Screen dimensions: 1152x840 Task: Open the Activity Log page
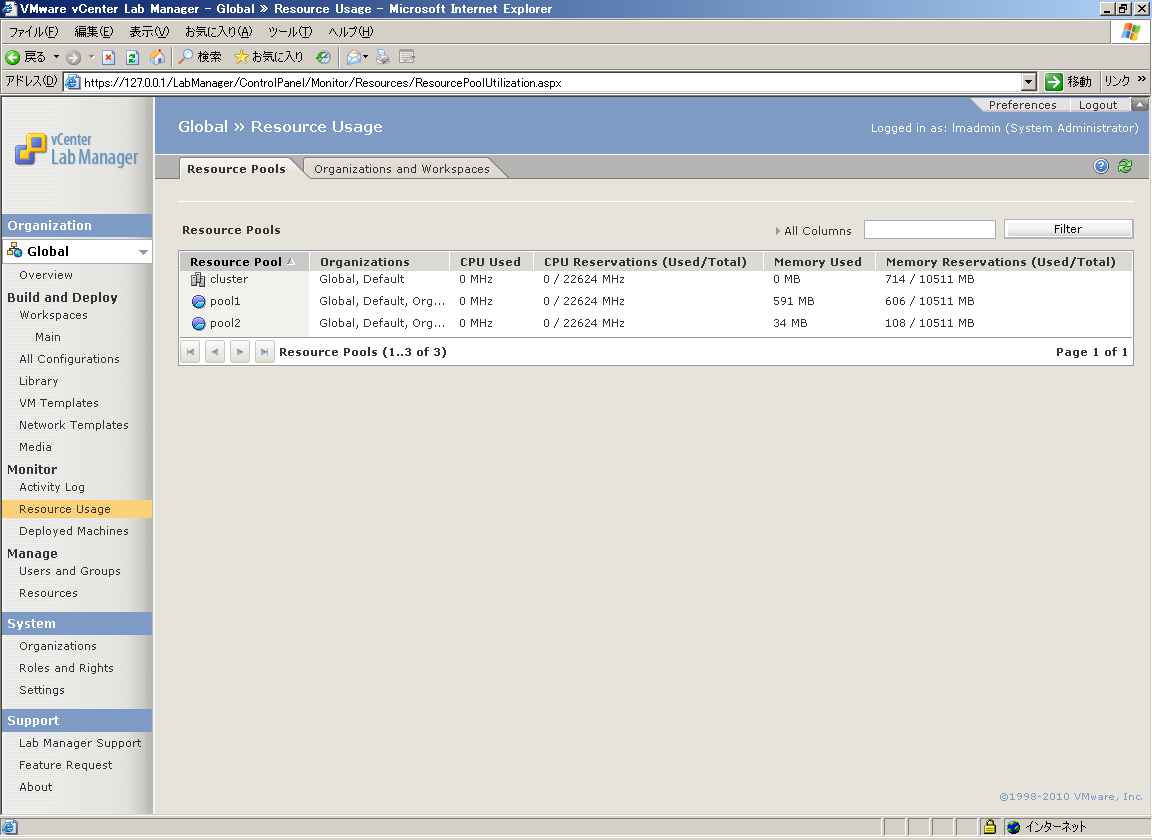pyautogui.click(x=51, y=487)
